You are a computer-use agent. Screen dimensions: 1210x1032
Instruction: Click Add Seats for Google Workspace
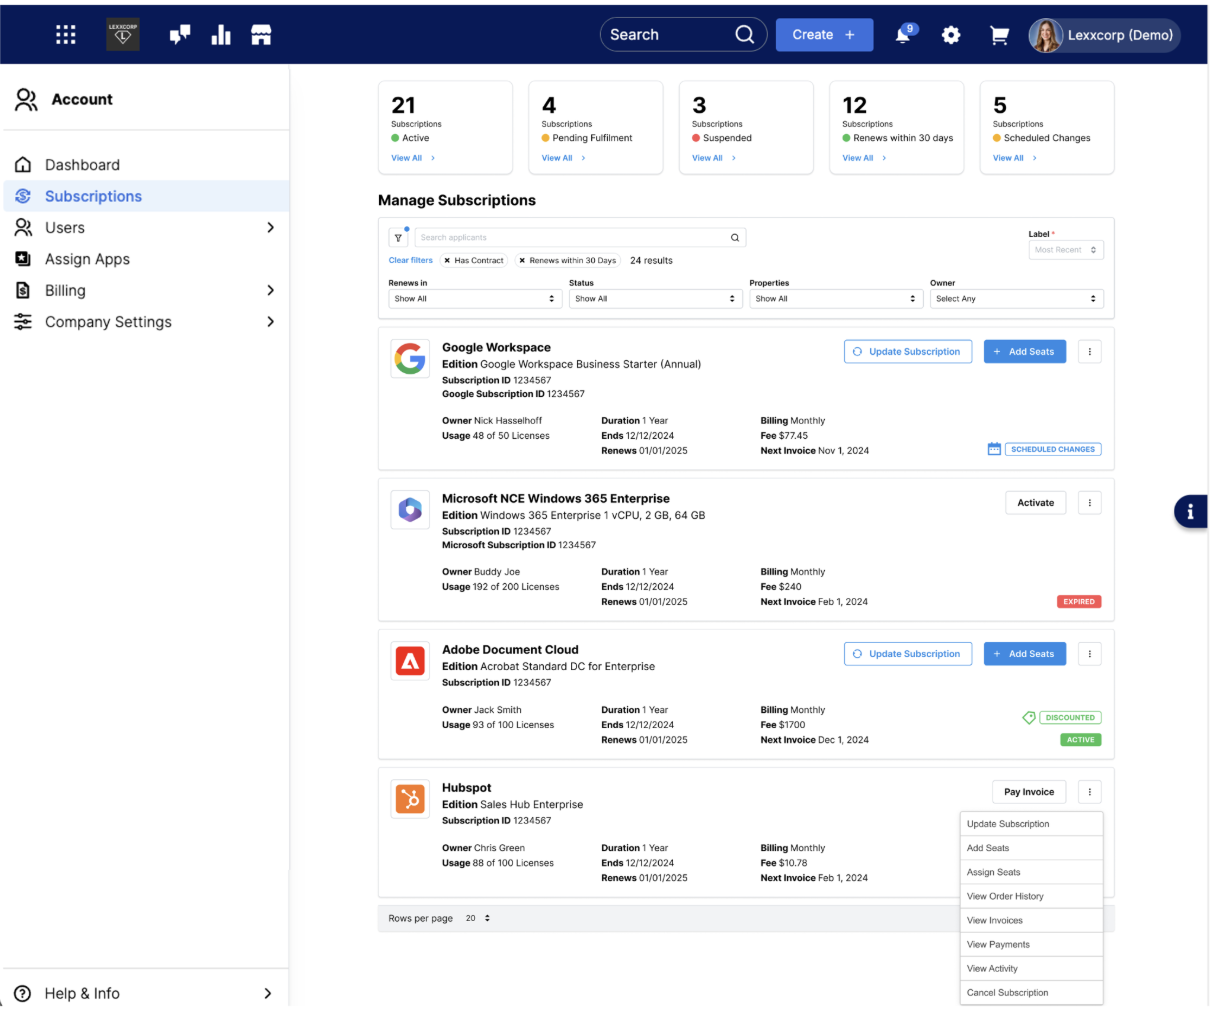tap(1024, 352)
